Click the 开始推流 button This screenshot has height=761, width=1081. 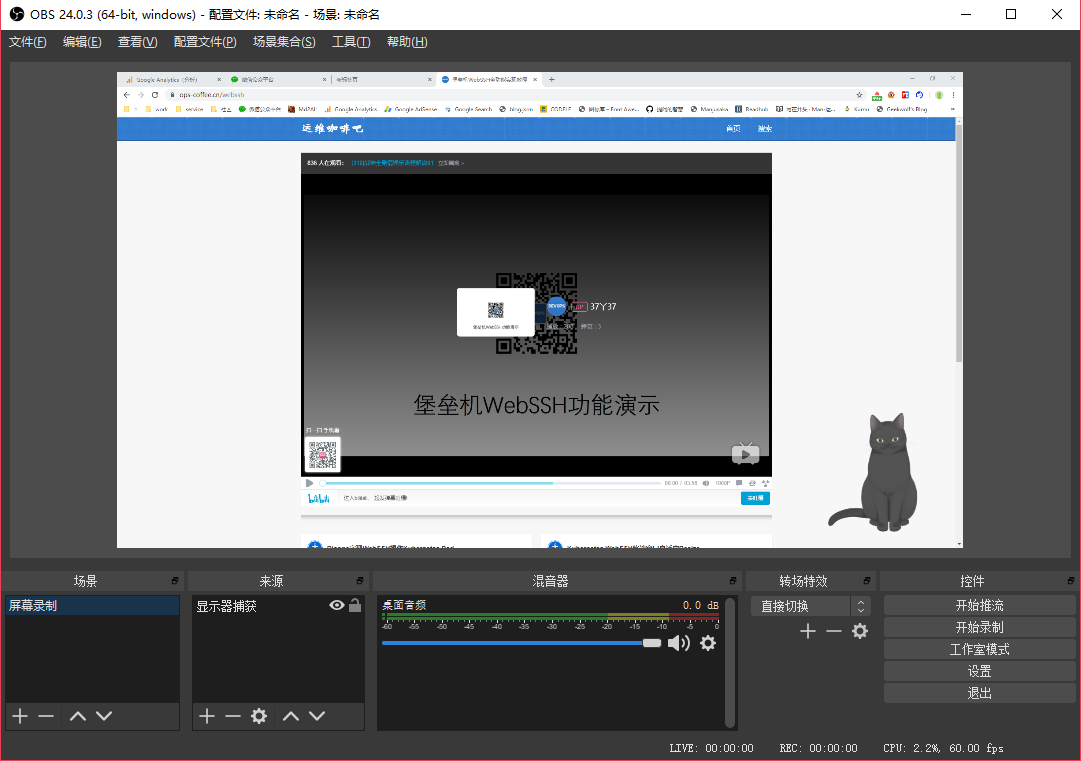[x=979, y=606]
